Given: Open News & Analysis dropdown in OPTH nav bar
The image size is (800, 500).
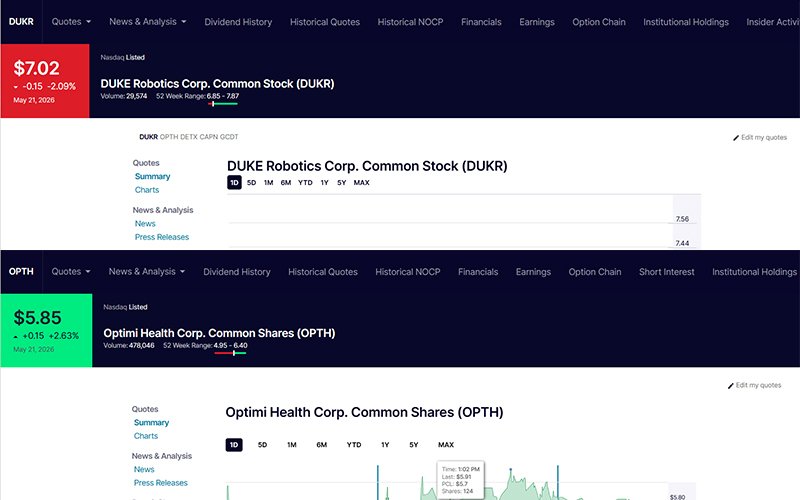Looking at the screenshot, I should click(146, 271).
